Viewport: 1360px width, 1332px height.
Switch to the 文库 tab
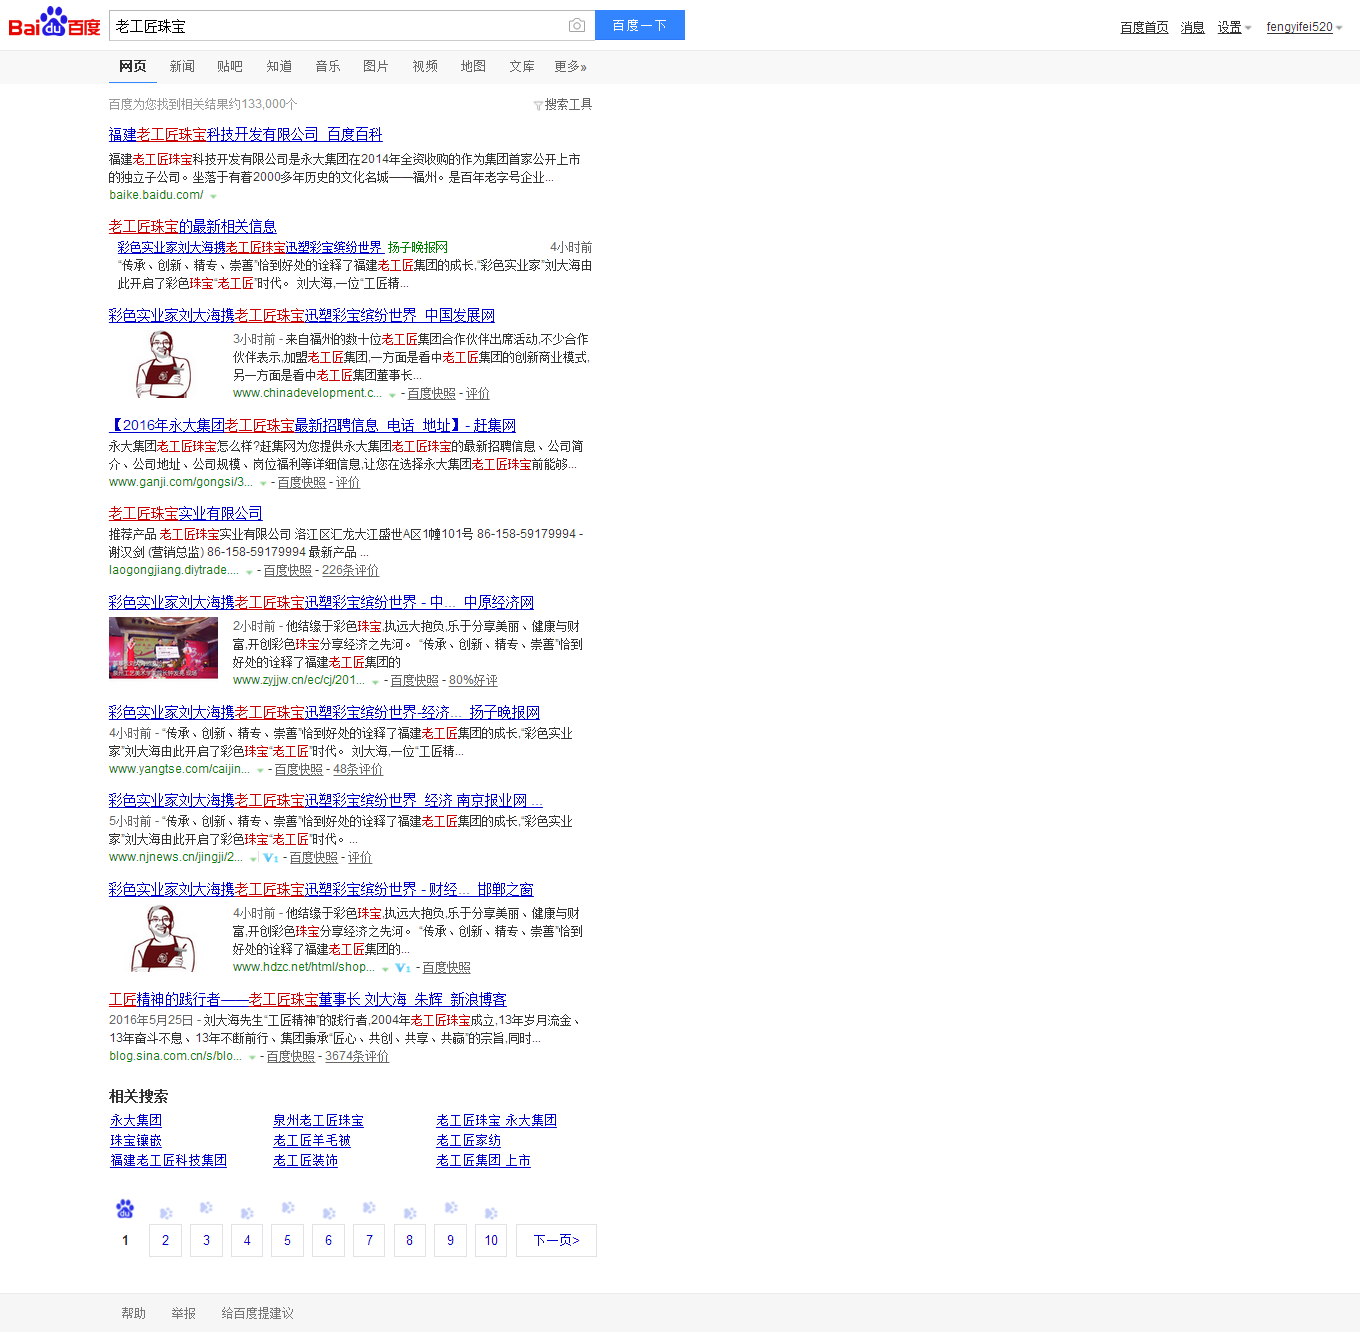[522, 66]
